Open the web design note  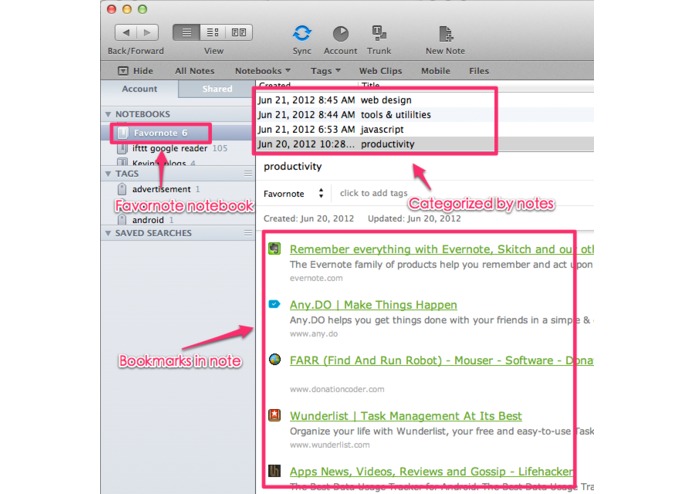[x=426, y=100]
